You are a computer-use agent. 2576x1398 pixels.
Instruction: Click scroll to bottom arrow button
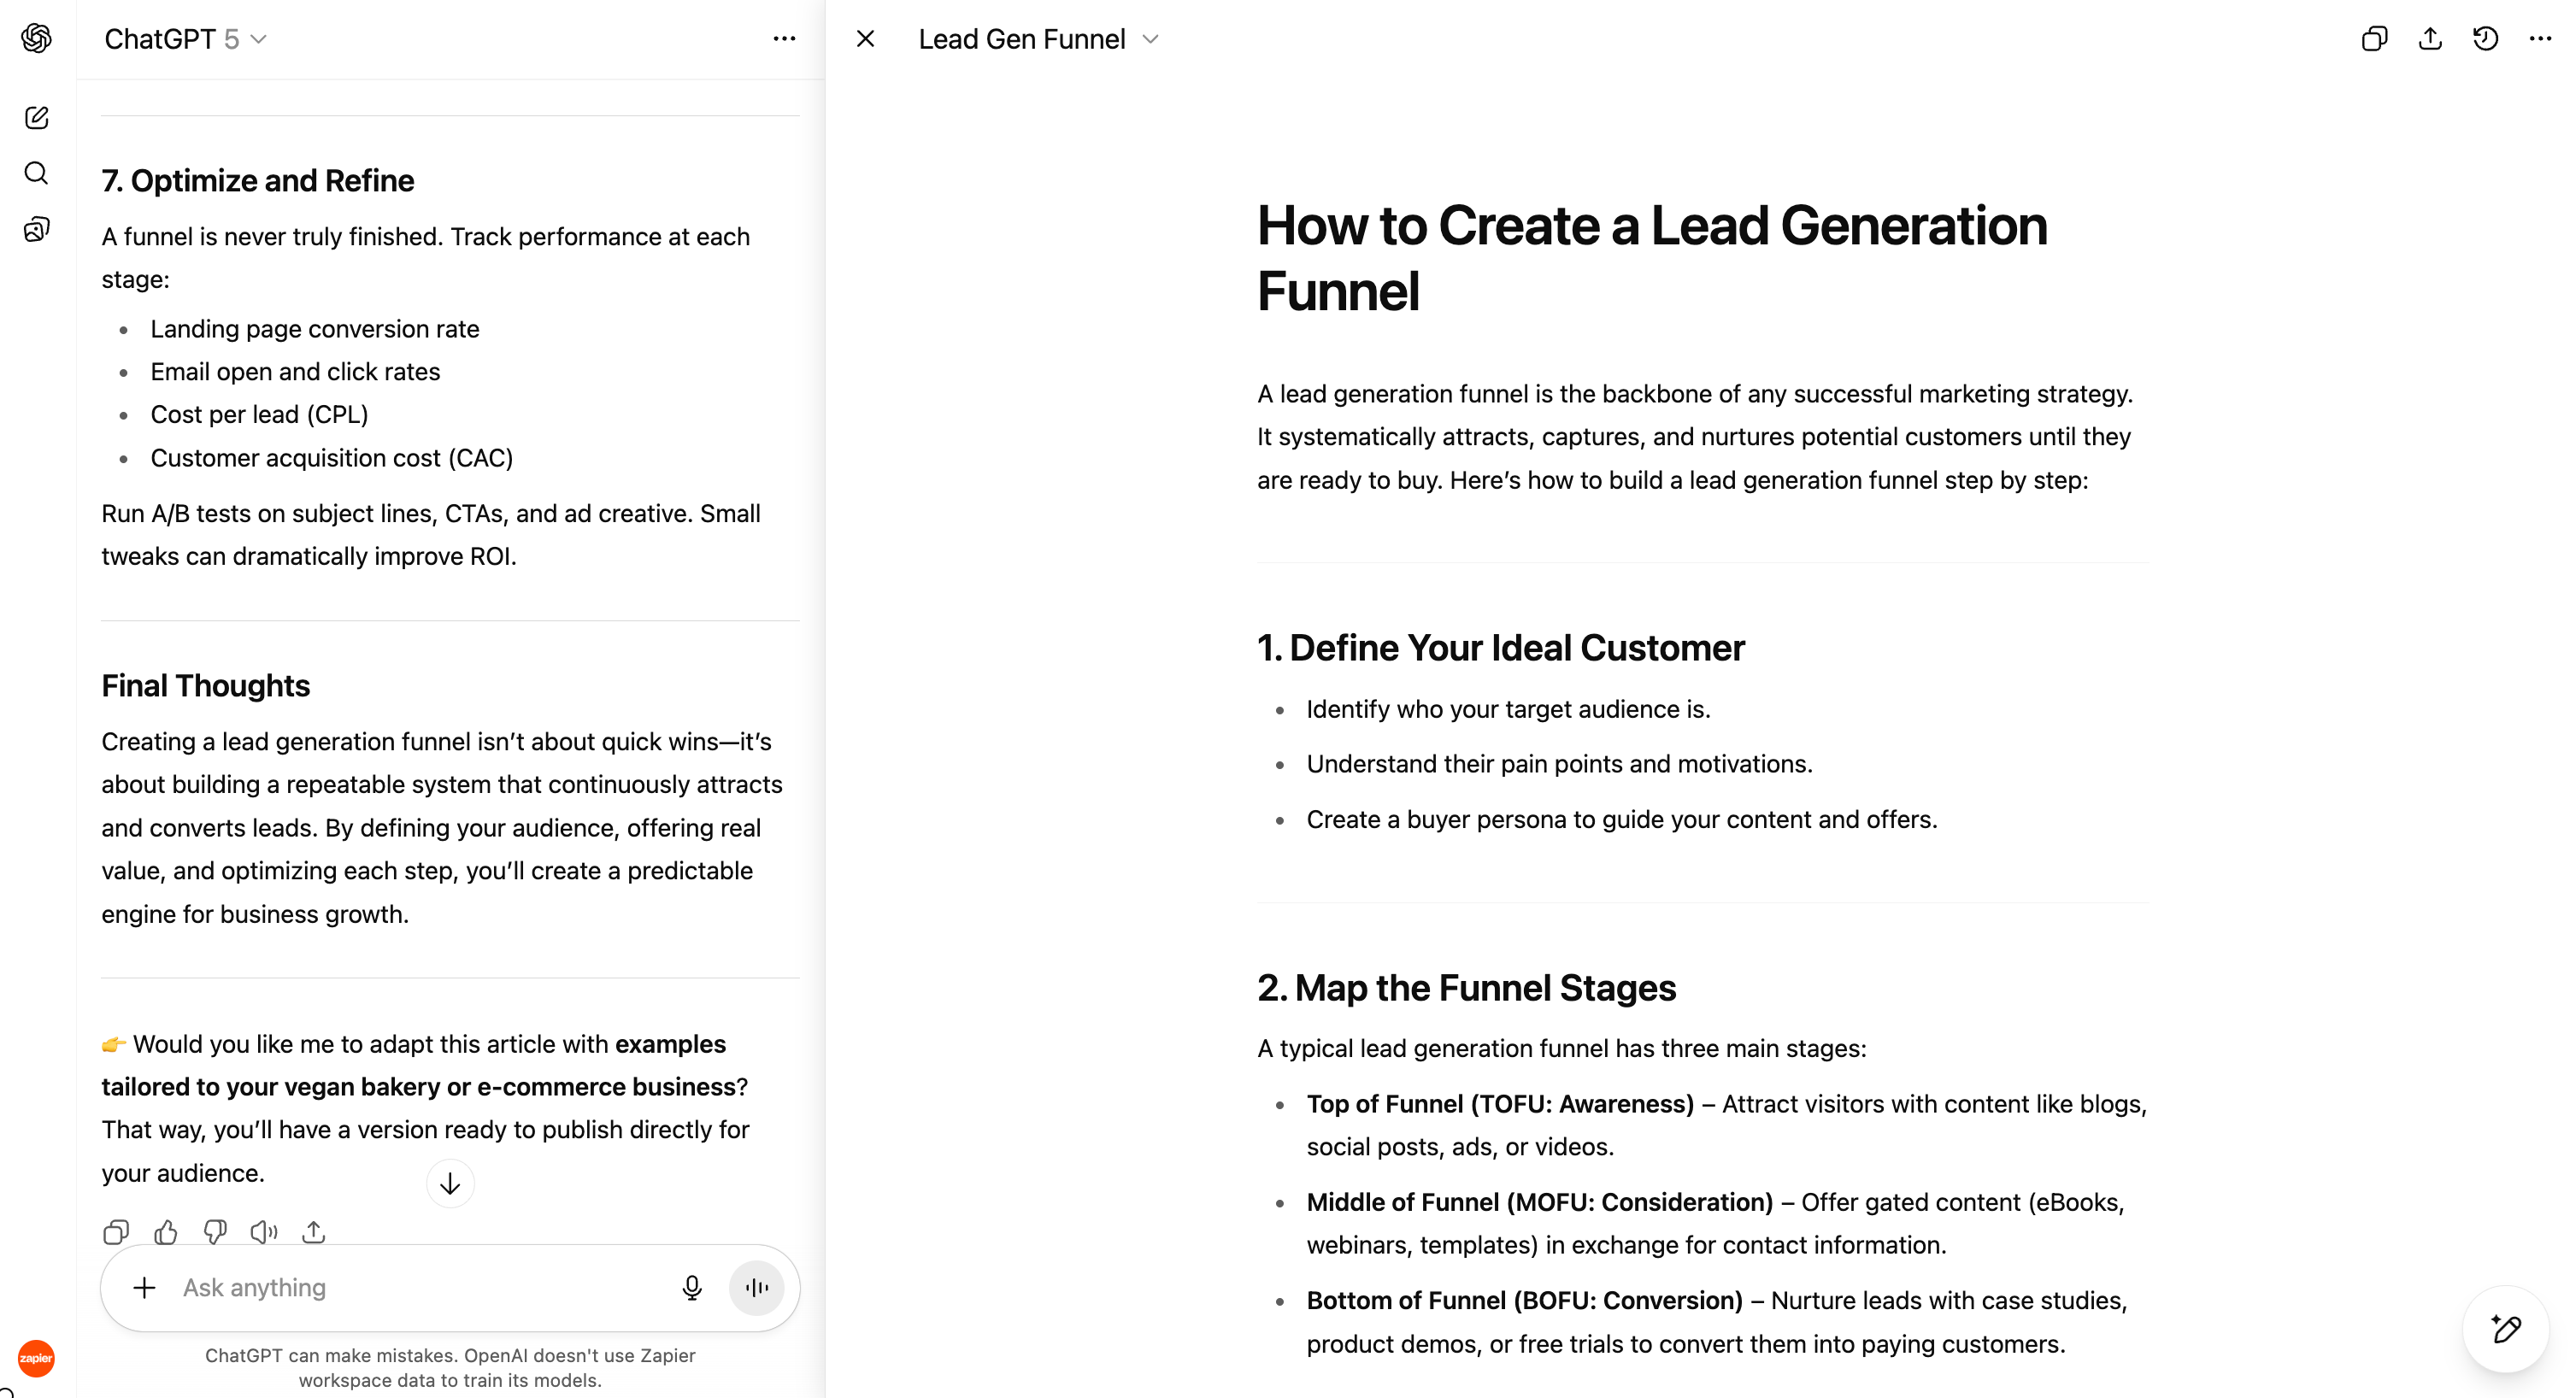(x=450, y=1184)
